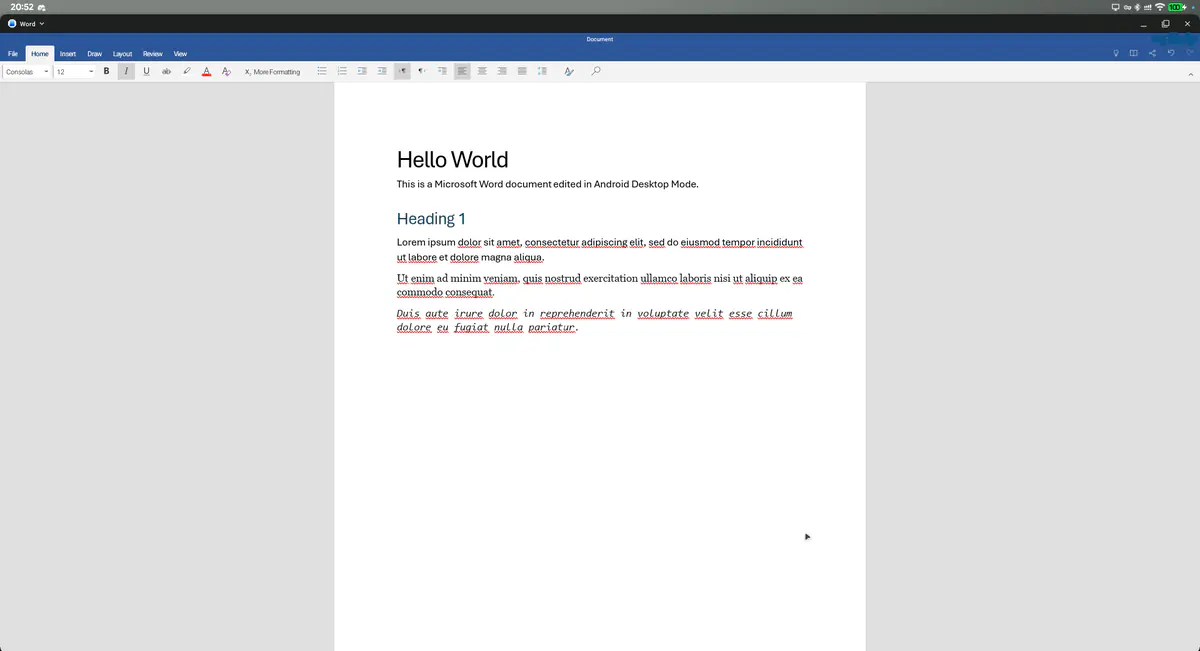Align text right

[502, 72]
